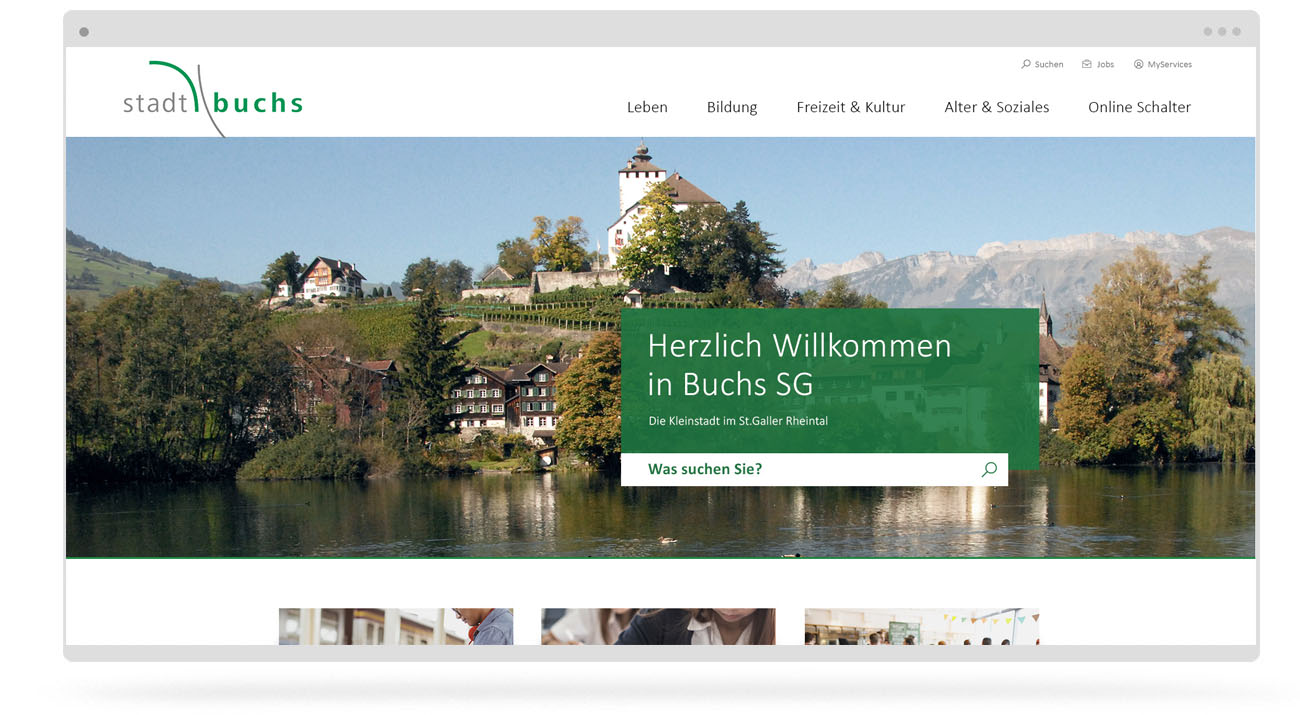Open the Leben menu
1300x715 pixels.
[647, 107]
